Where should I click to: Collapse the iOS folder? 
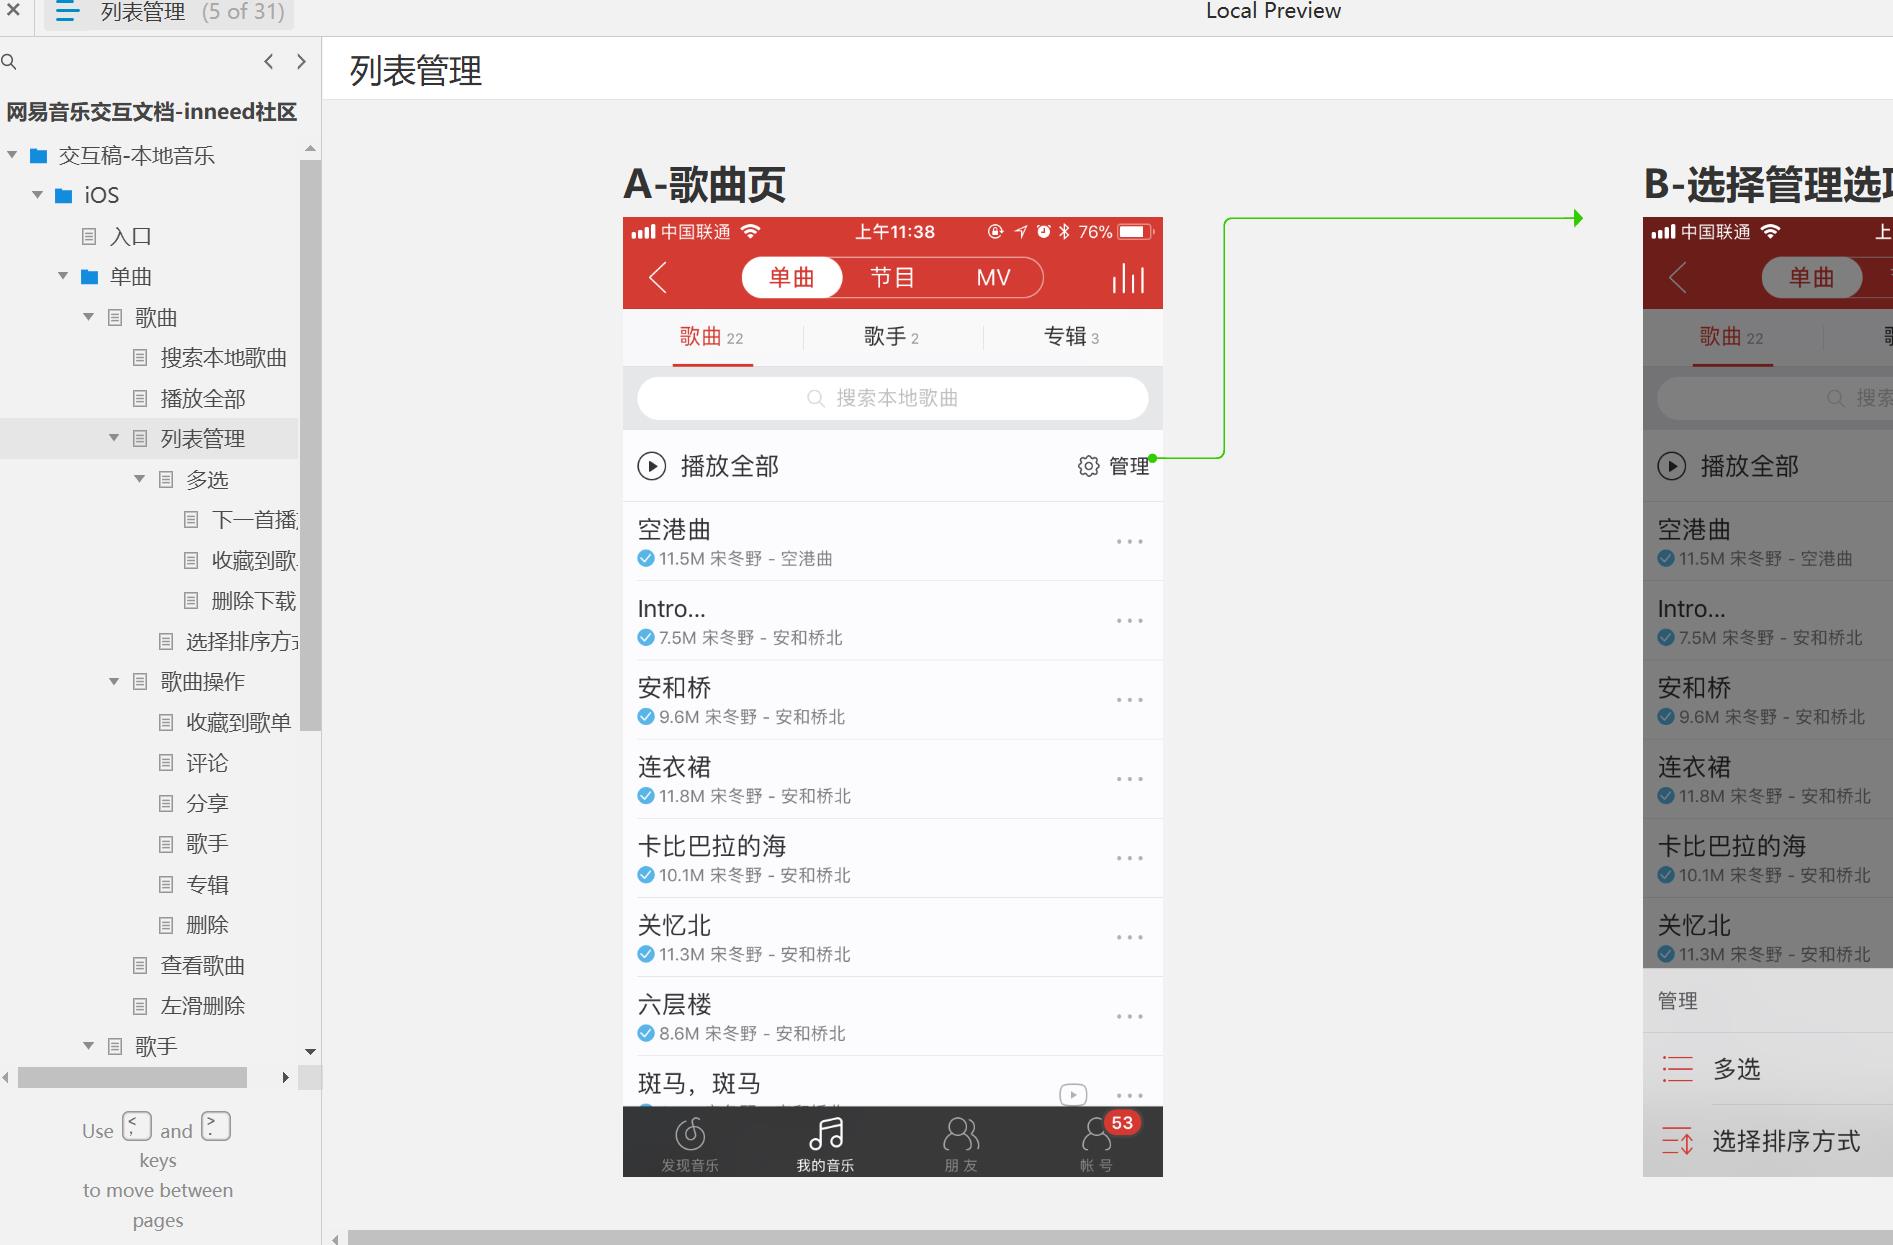pos(37,195)
